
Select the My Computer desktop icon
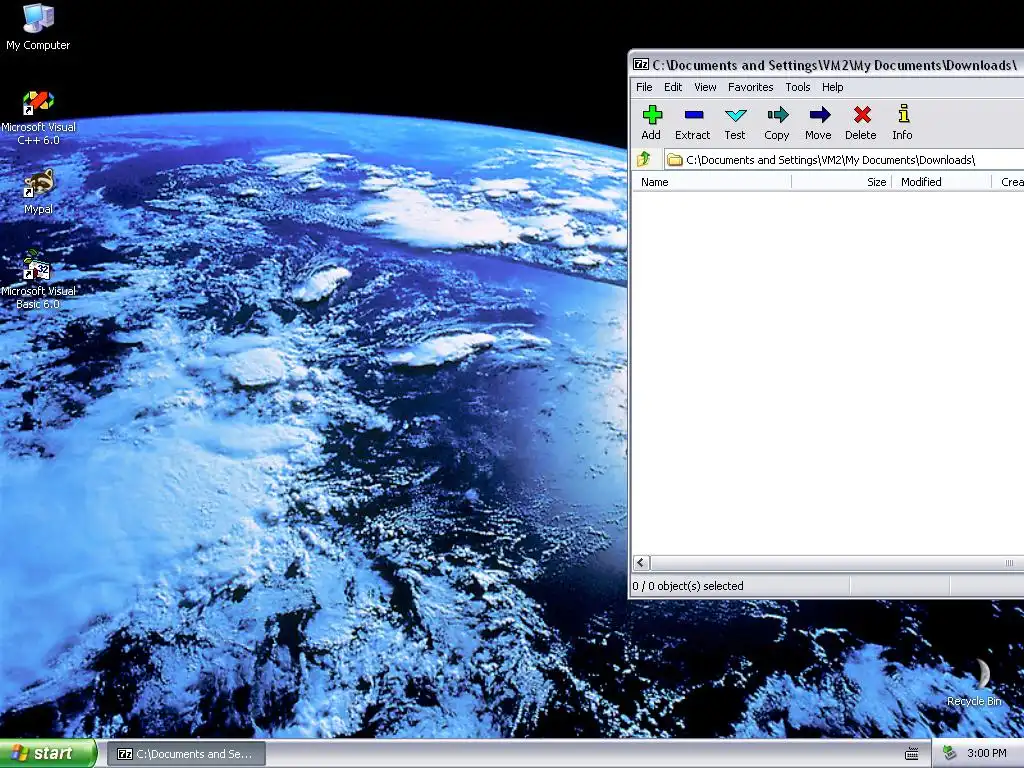coord(38,27)
